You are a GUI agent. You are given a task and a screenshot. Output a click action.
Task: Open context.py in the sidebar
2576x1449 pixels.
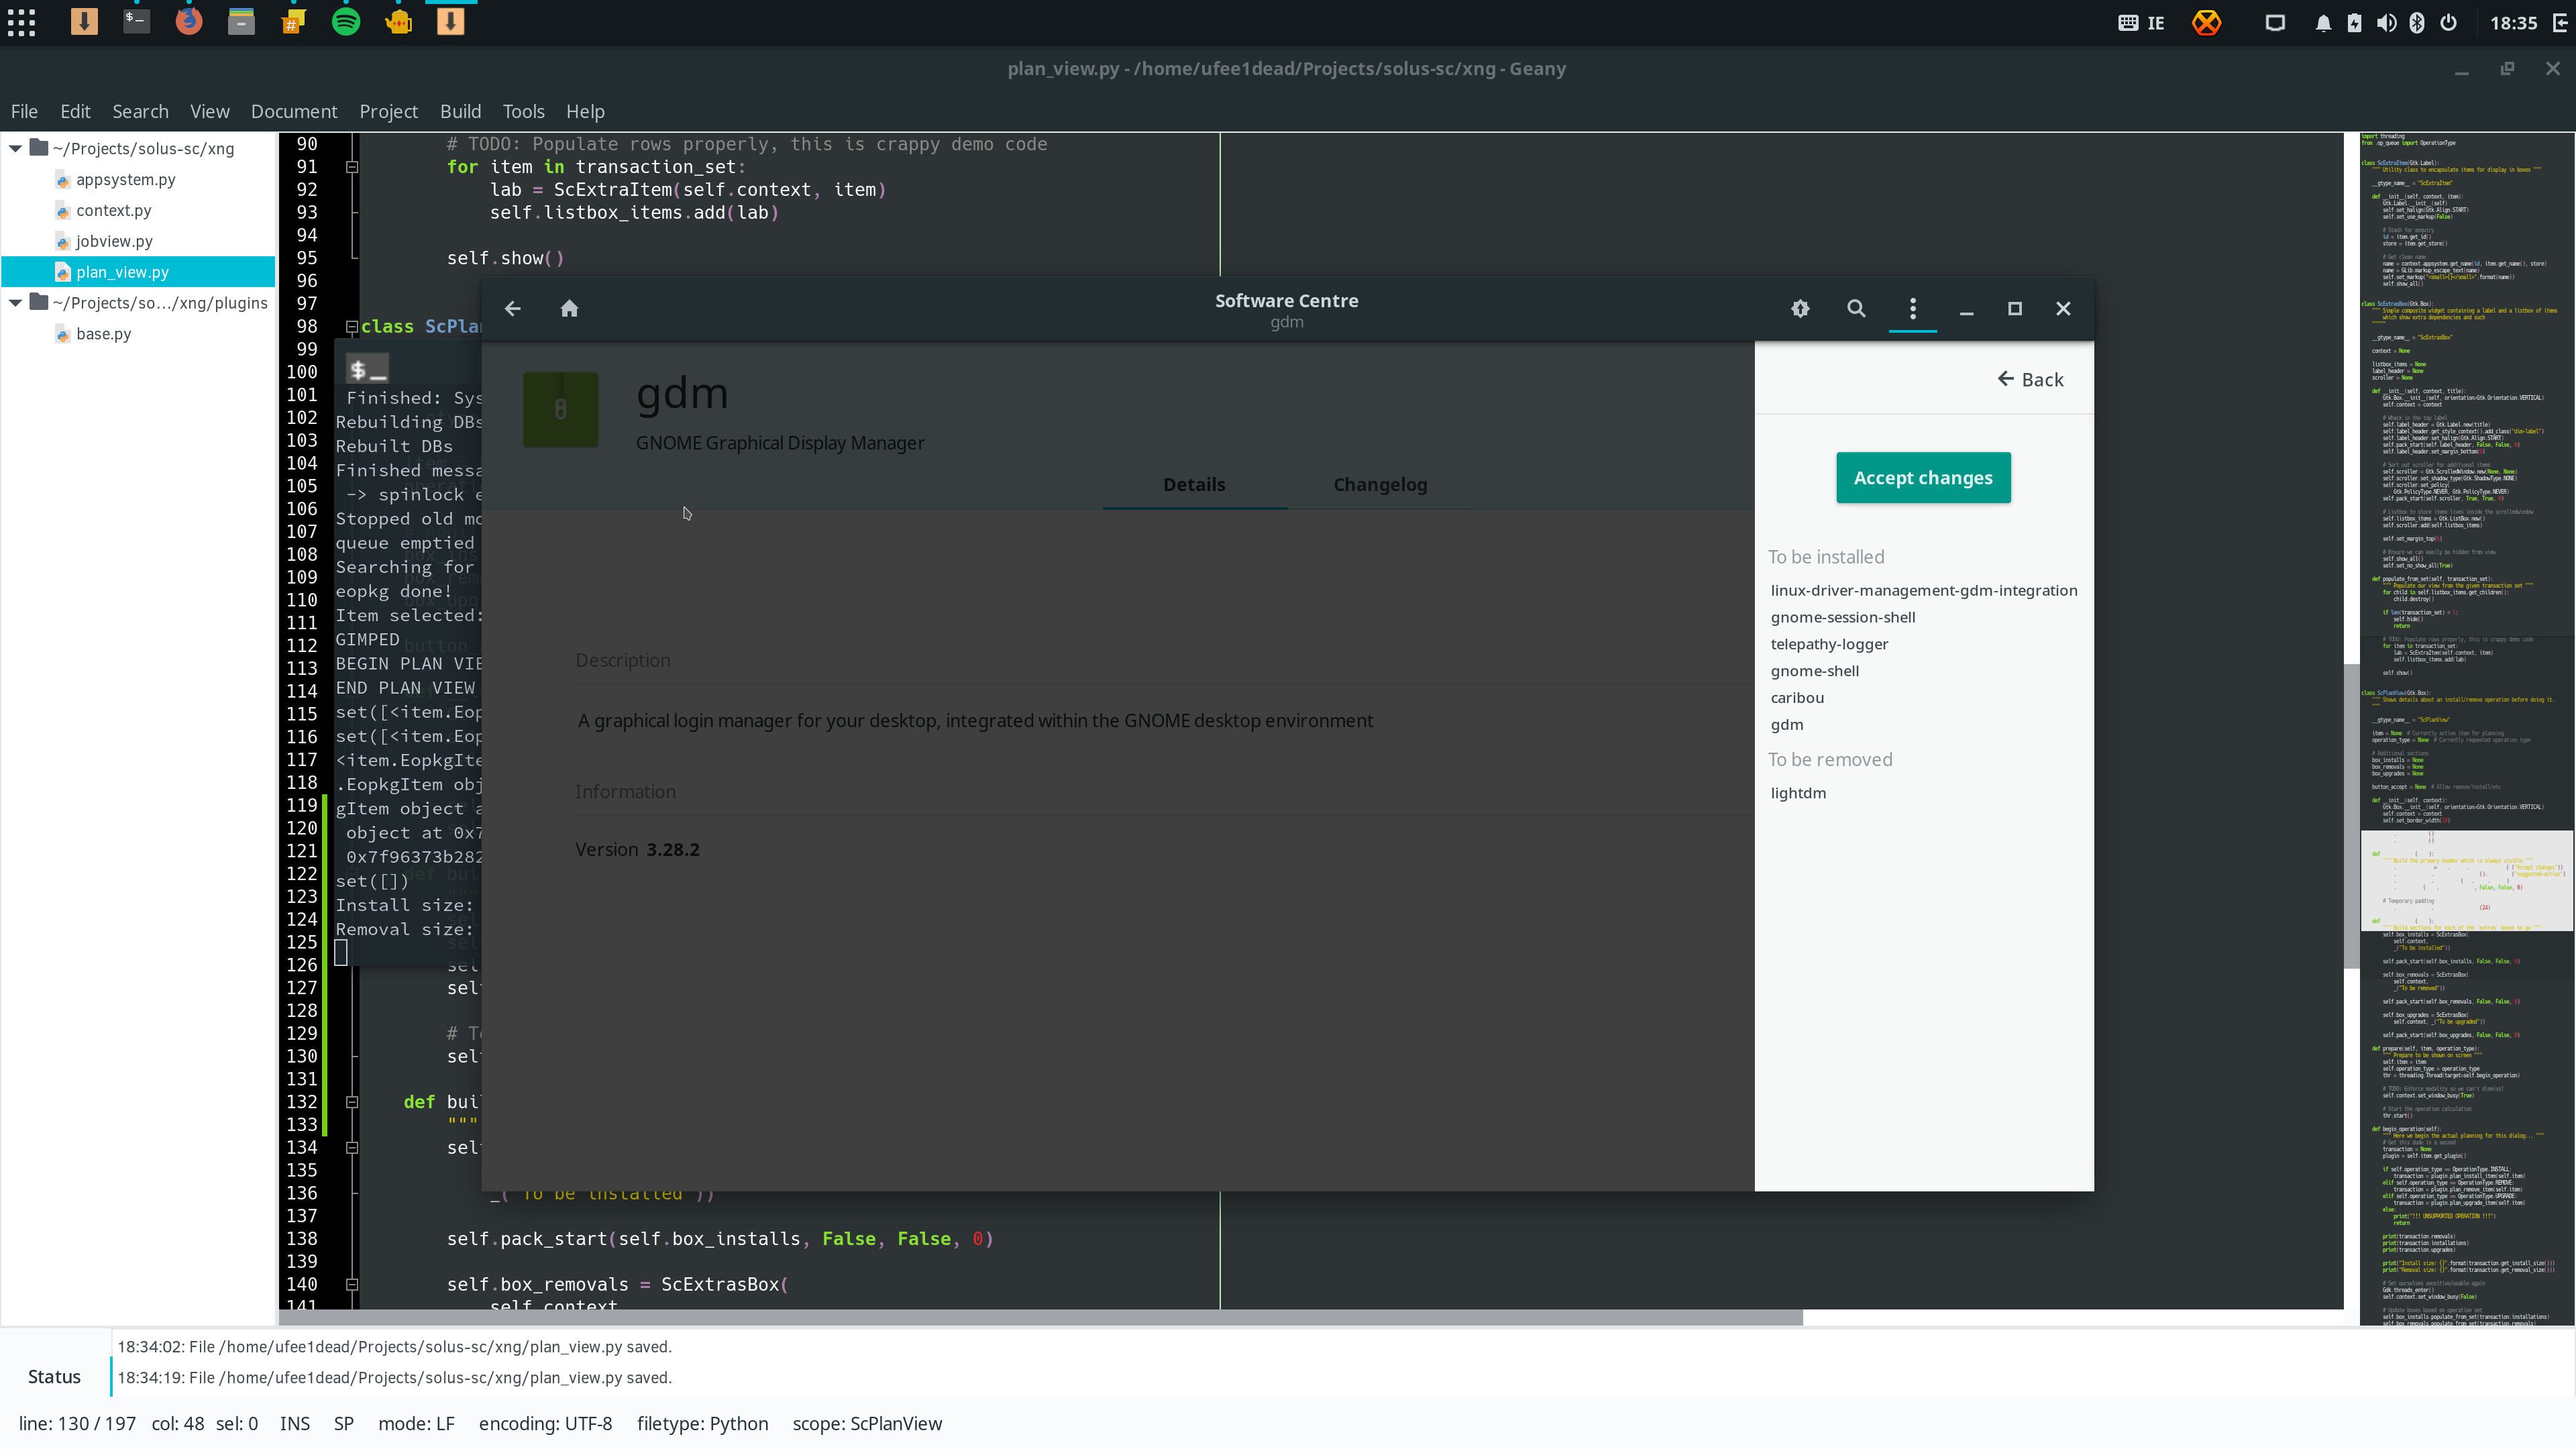pos(114,211)
